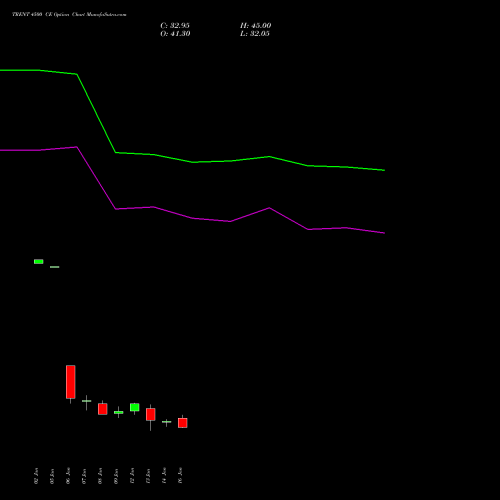The image size is (500, 500).
Task: Select the 05 Jan date label
Action: coord(52,476)
